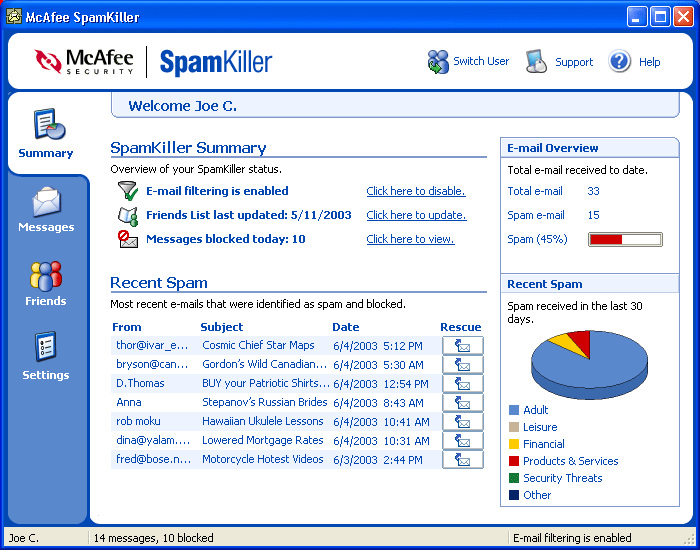Select sender D.Thomas in spam list
700x550 pixels.
pos(140,383)
